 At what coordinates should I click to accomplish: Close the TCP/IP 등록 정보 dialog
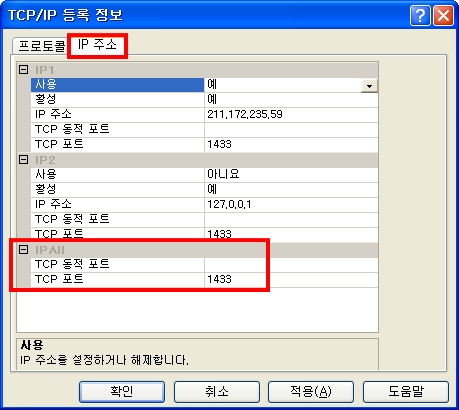(443, 15)
